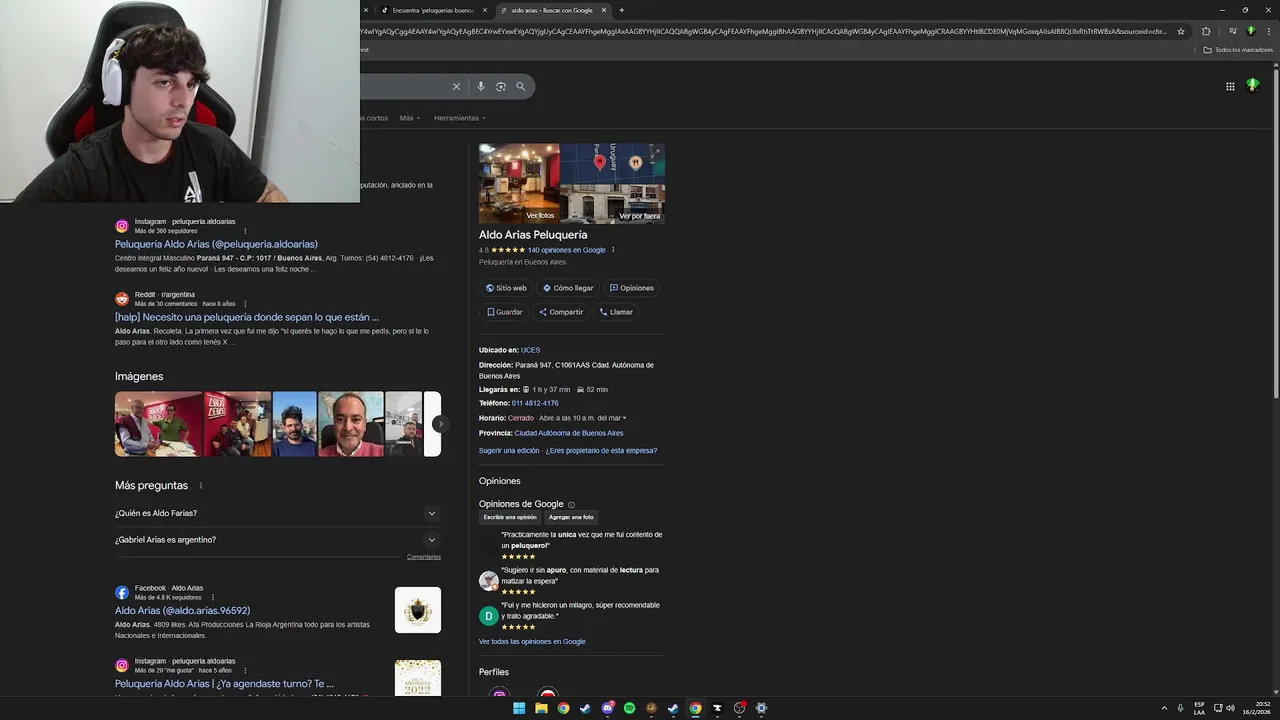Open the Google account avatar
Image resolution: width=1280 pixels, height=720 pixels.
[1252, 86]
